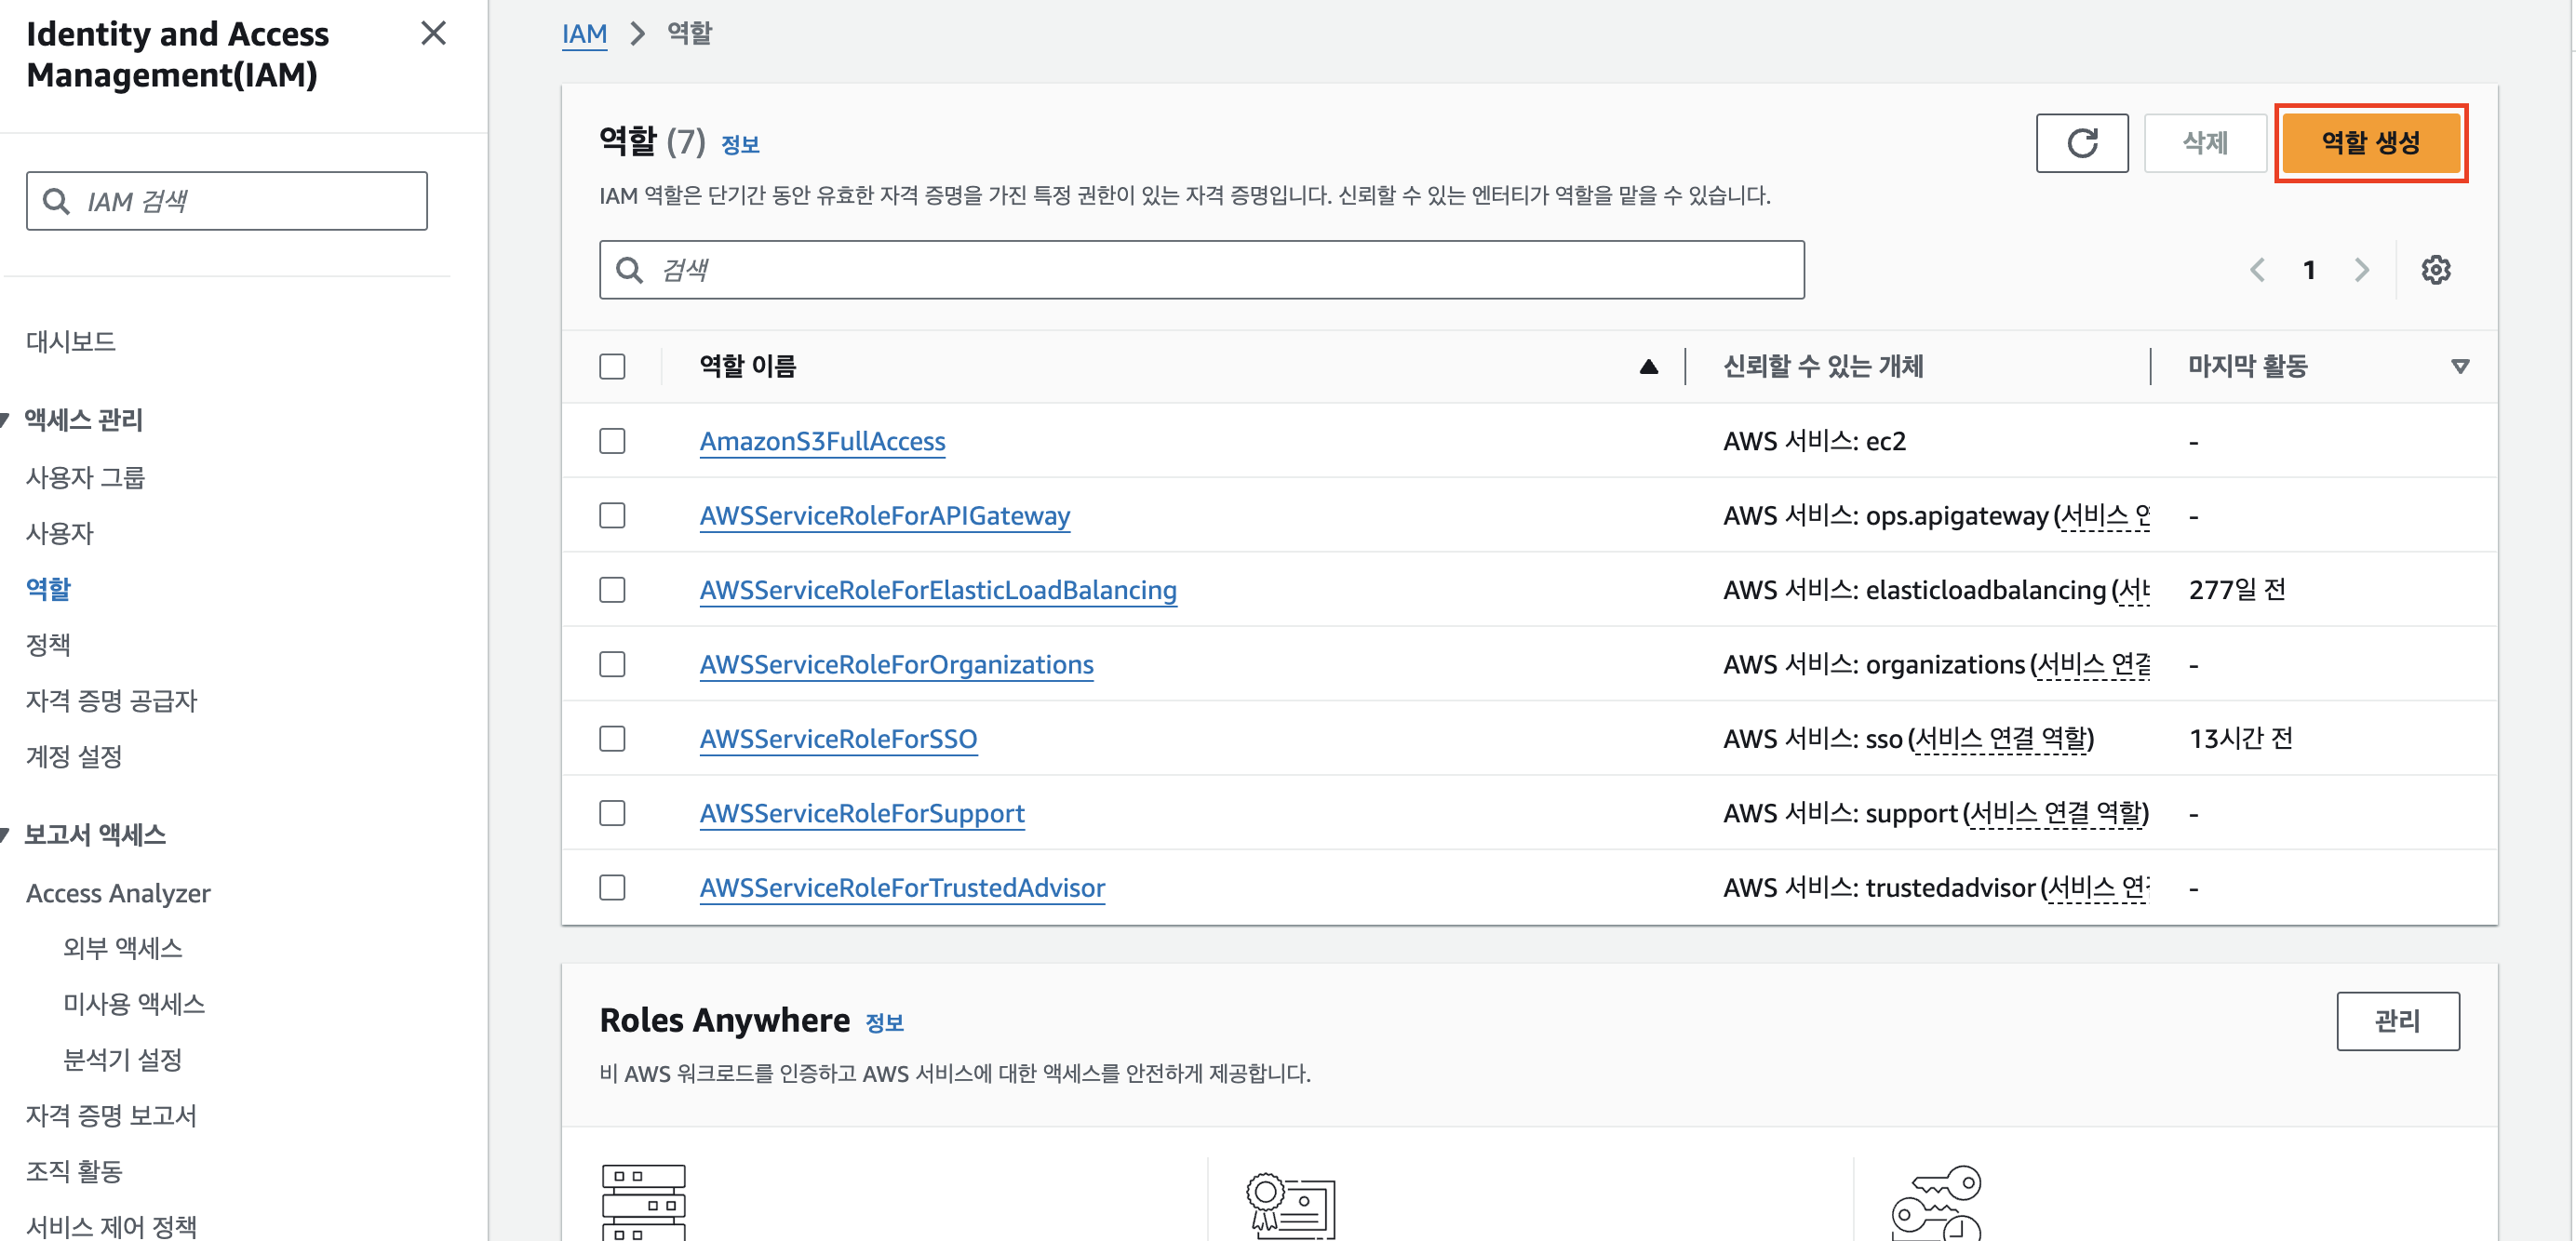
Task: Click the keys with clock icon
Action: click(1936, 1201)
